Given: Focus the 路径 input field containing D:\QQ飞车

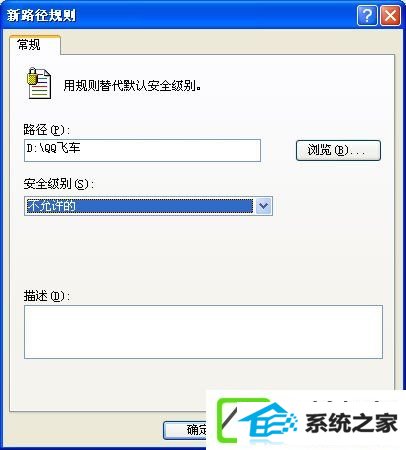Looking at the screenshot, I should (142, 150).
